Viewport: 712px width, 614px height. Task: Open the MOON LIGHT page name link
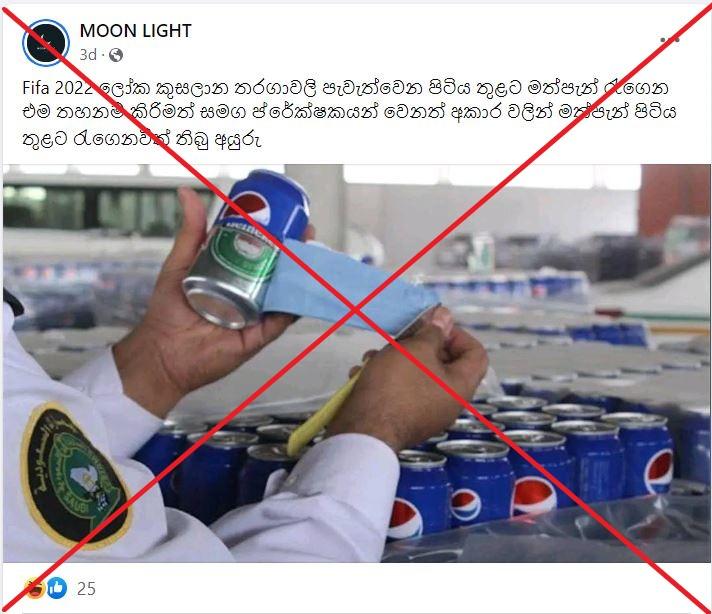coord(135,30)
